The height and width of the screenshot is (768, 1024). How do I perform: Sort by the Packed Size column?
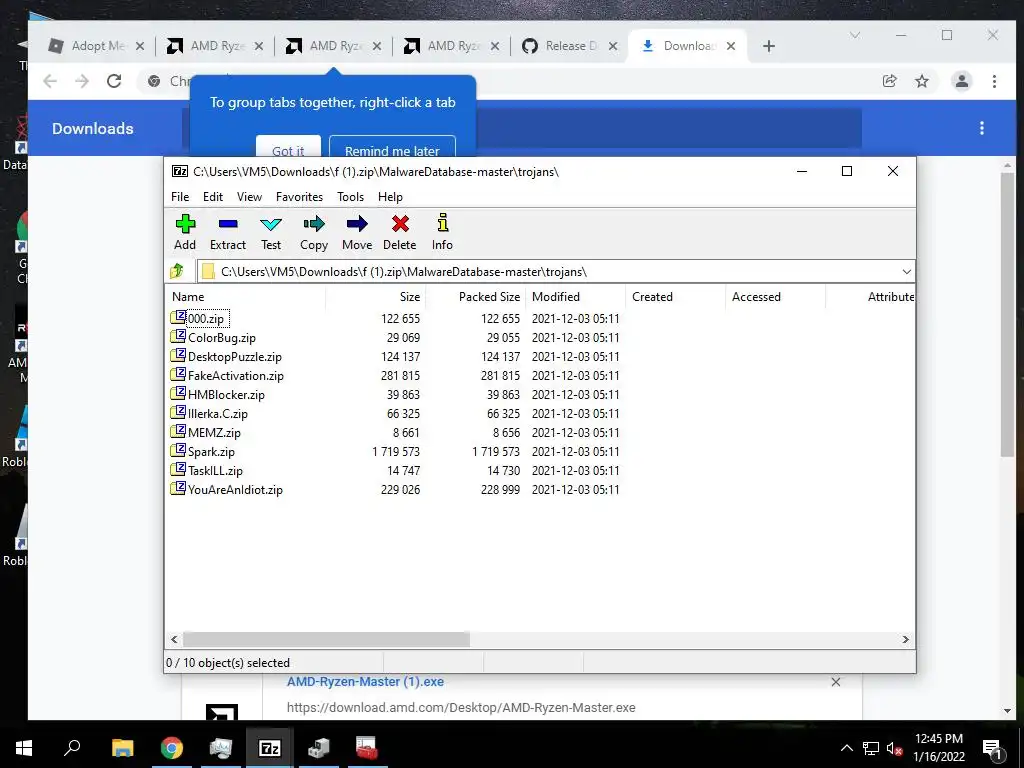(475, 296)
